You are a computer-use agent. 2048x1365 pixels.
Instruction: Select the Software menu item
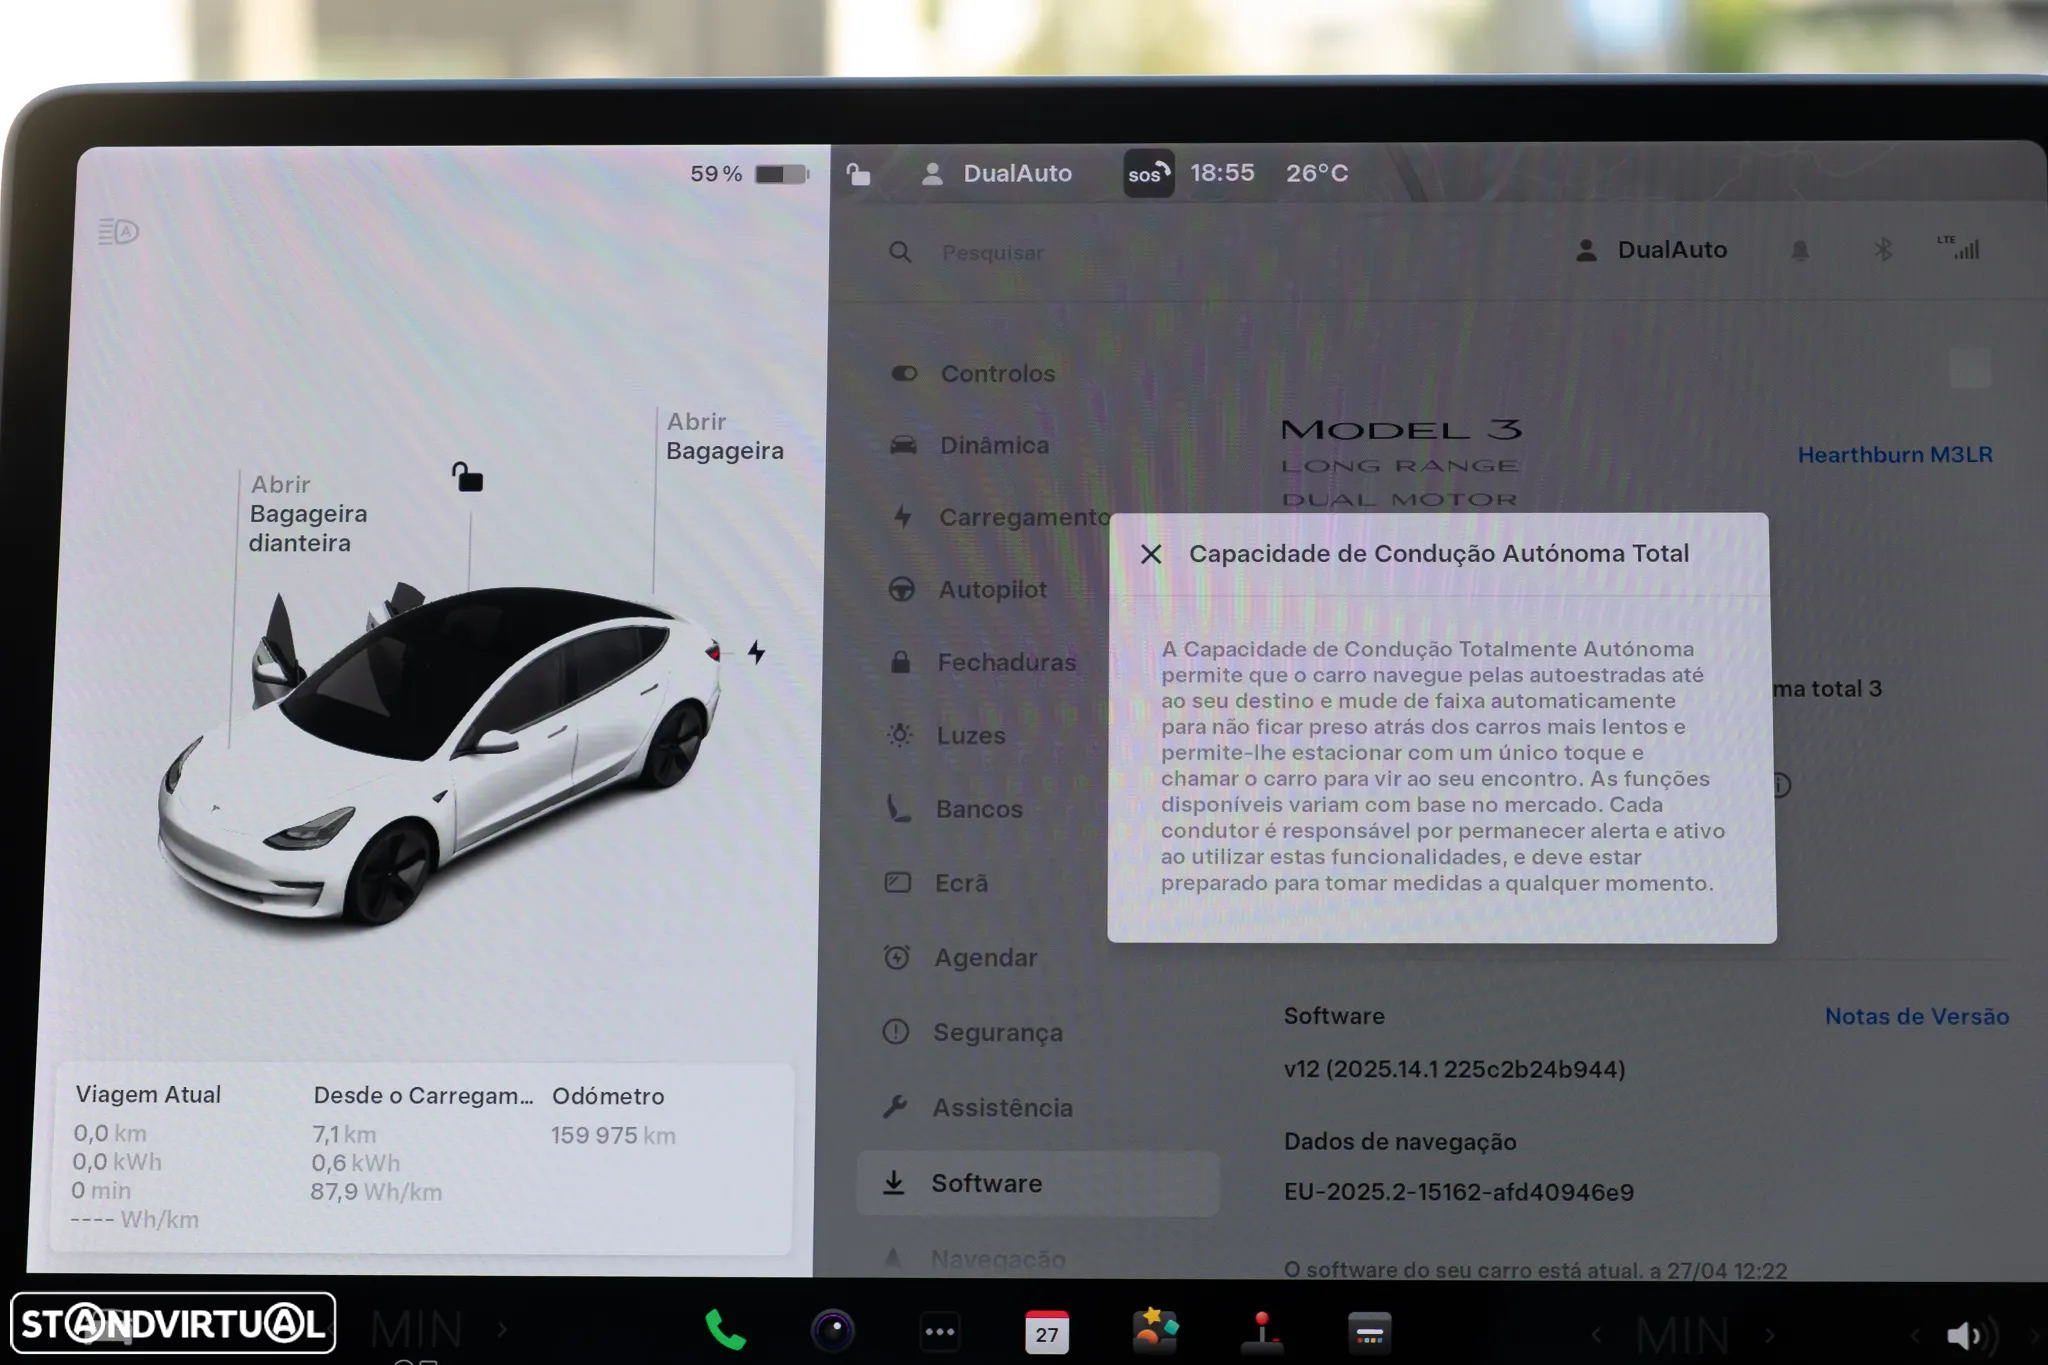tap(1037, 1183)
